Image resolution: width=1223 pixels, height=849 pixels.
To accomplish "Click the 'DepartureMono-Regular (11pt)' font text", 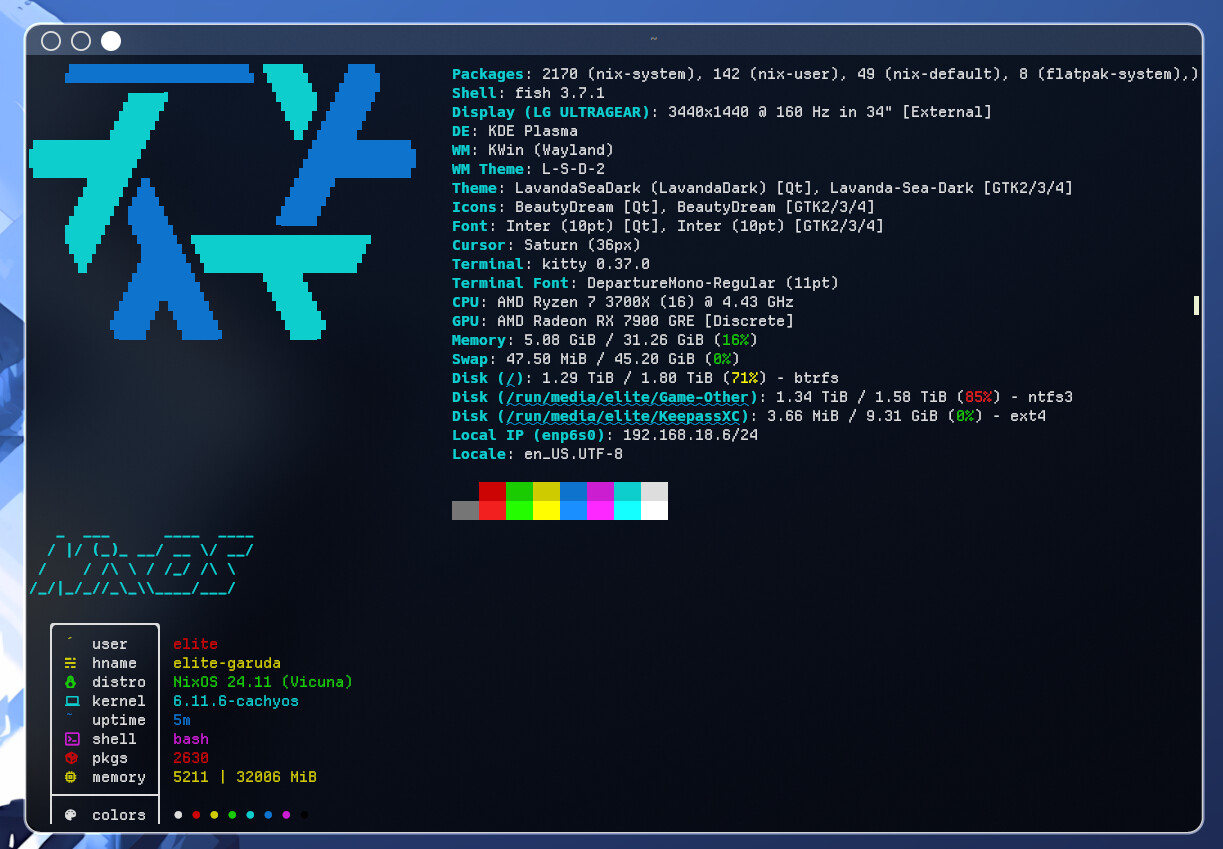I will [713, 283].
